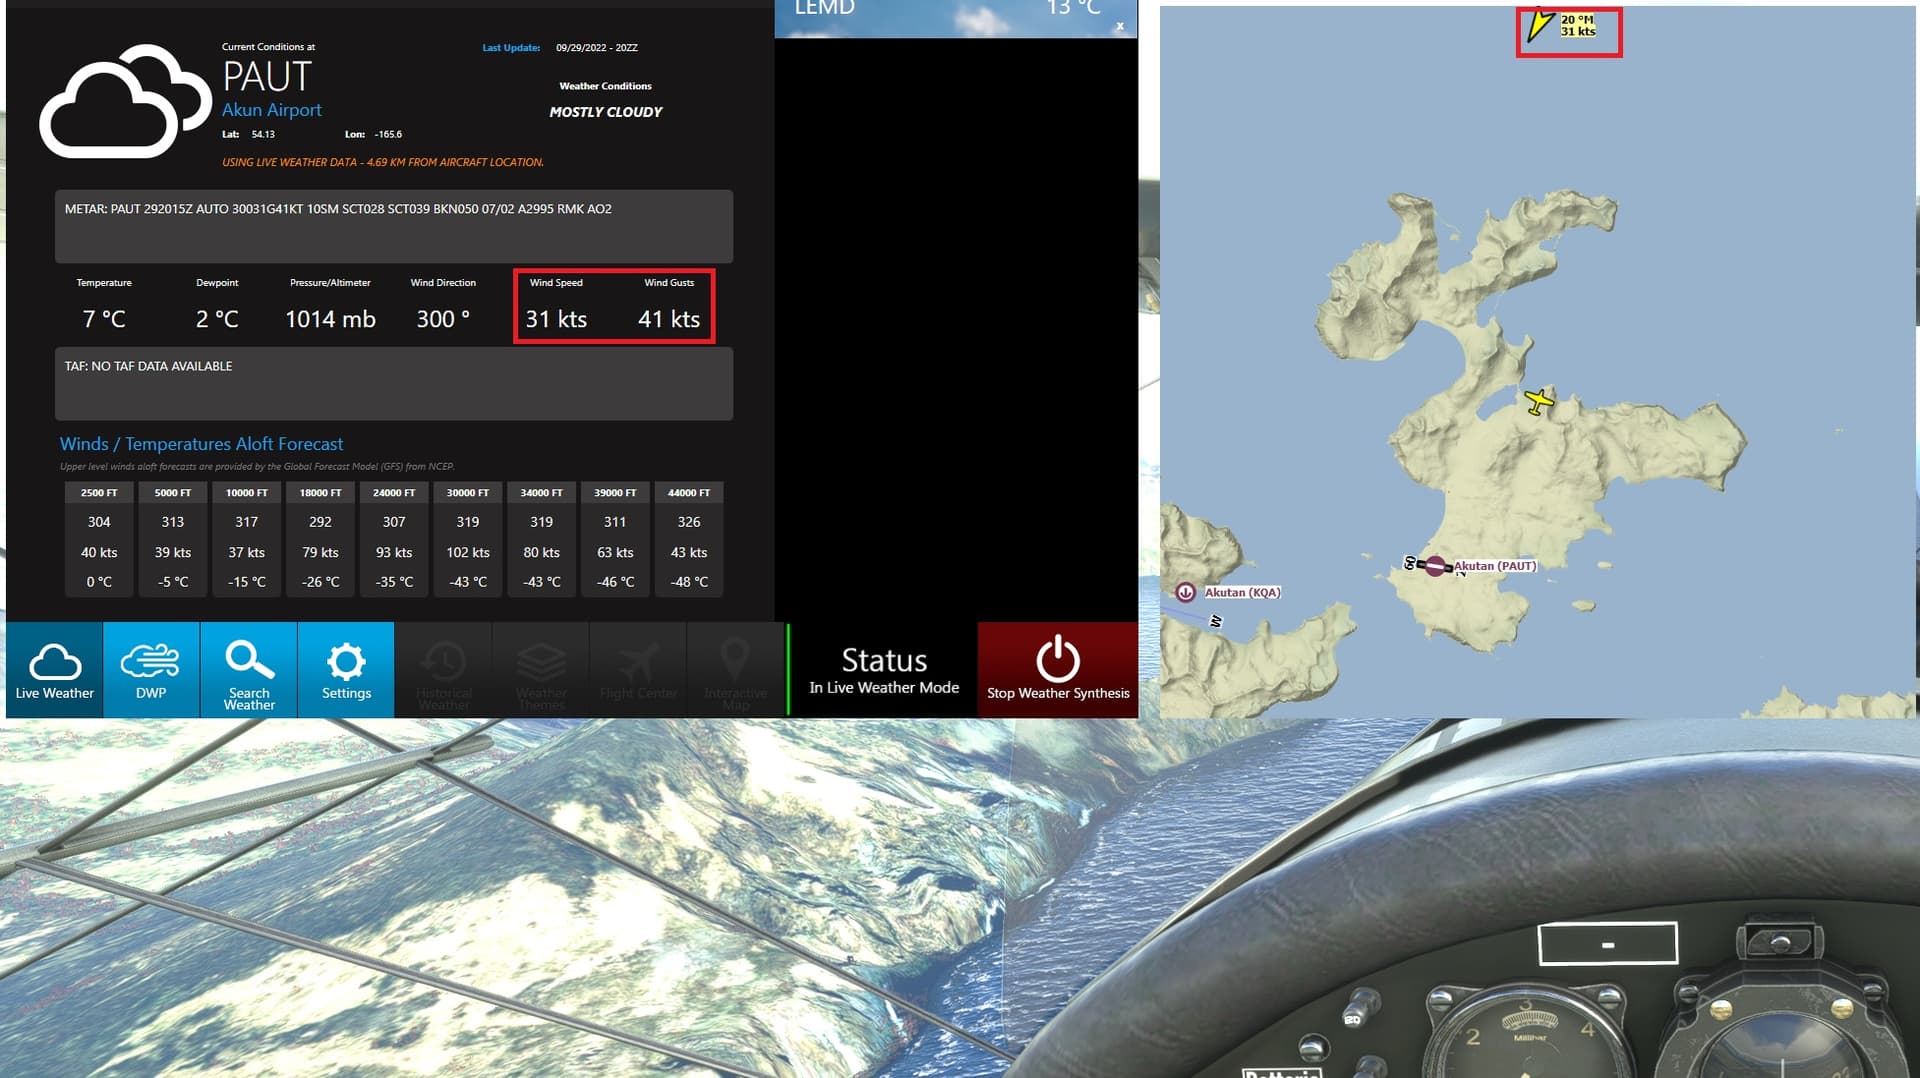Image resolution: width=1920 pixels, height=1078 pixels.
Task: Click the METAR text box
Action: tap(393, 226)
